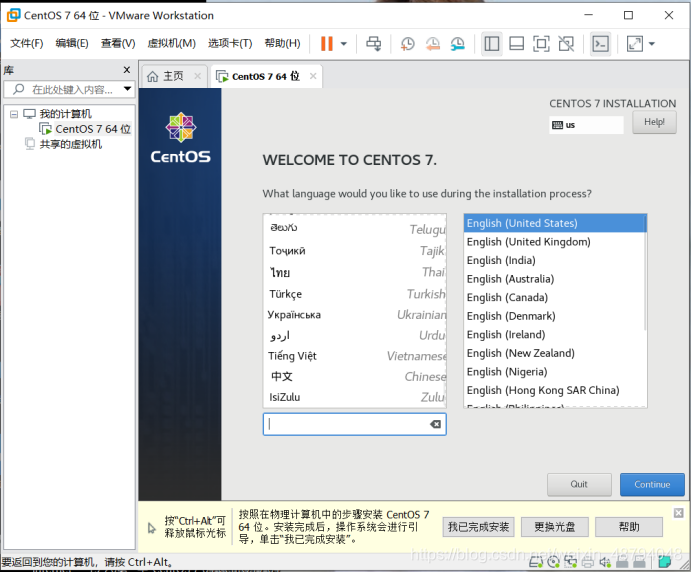
Task: Open the library search dropdown arrow
Action: pyautogui.click(x=128, y=89)
